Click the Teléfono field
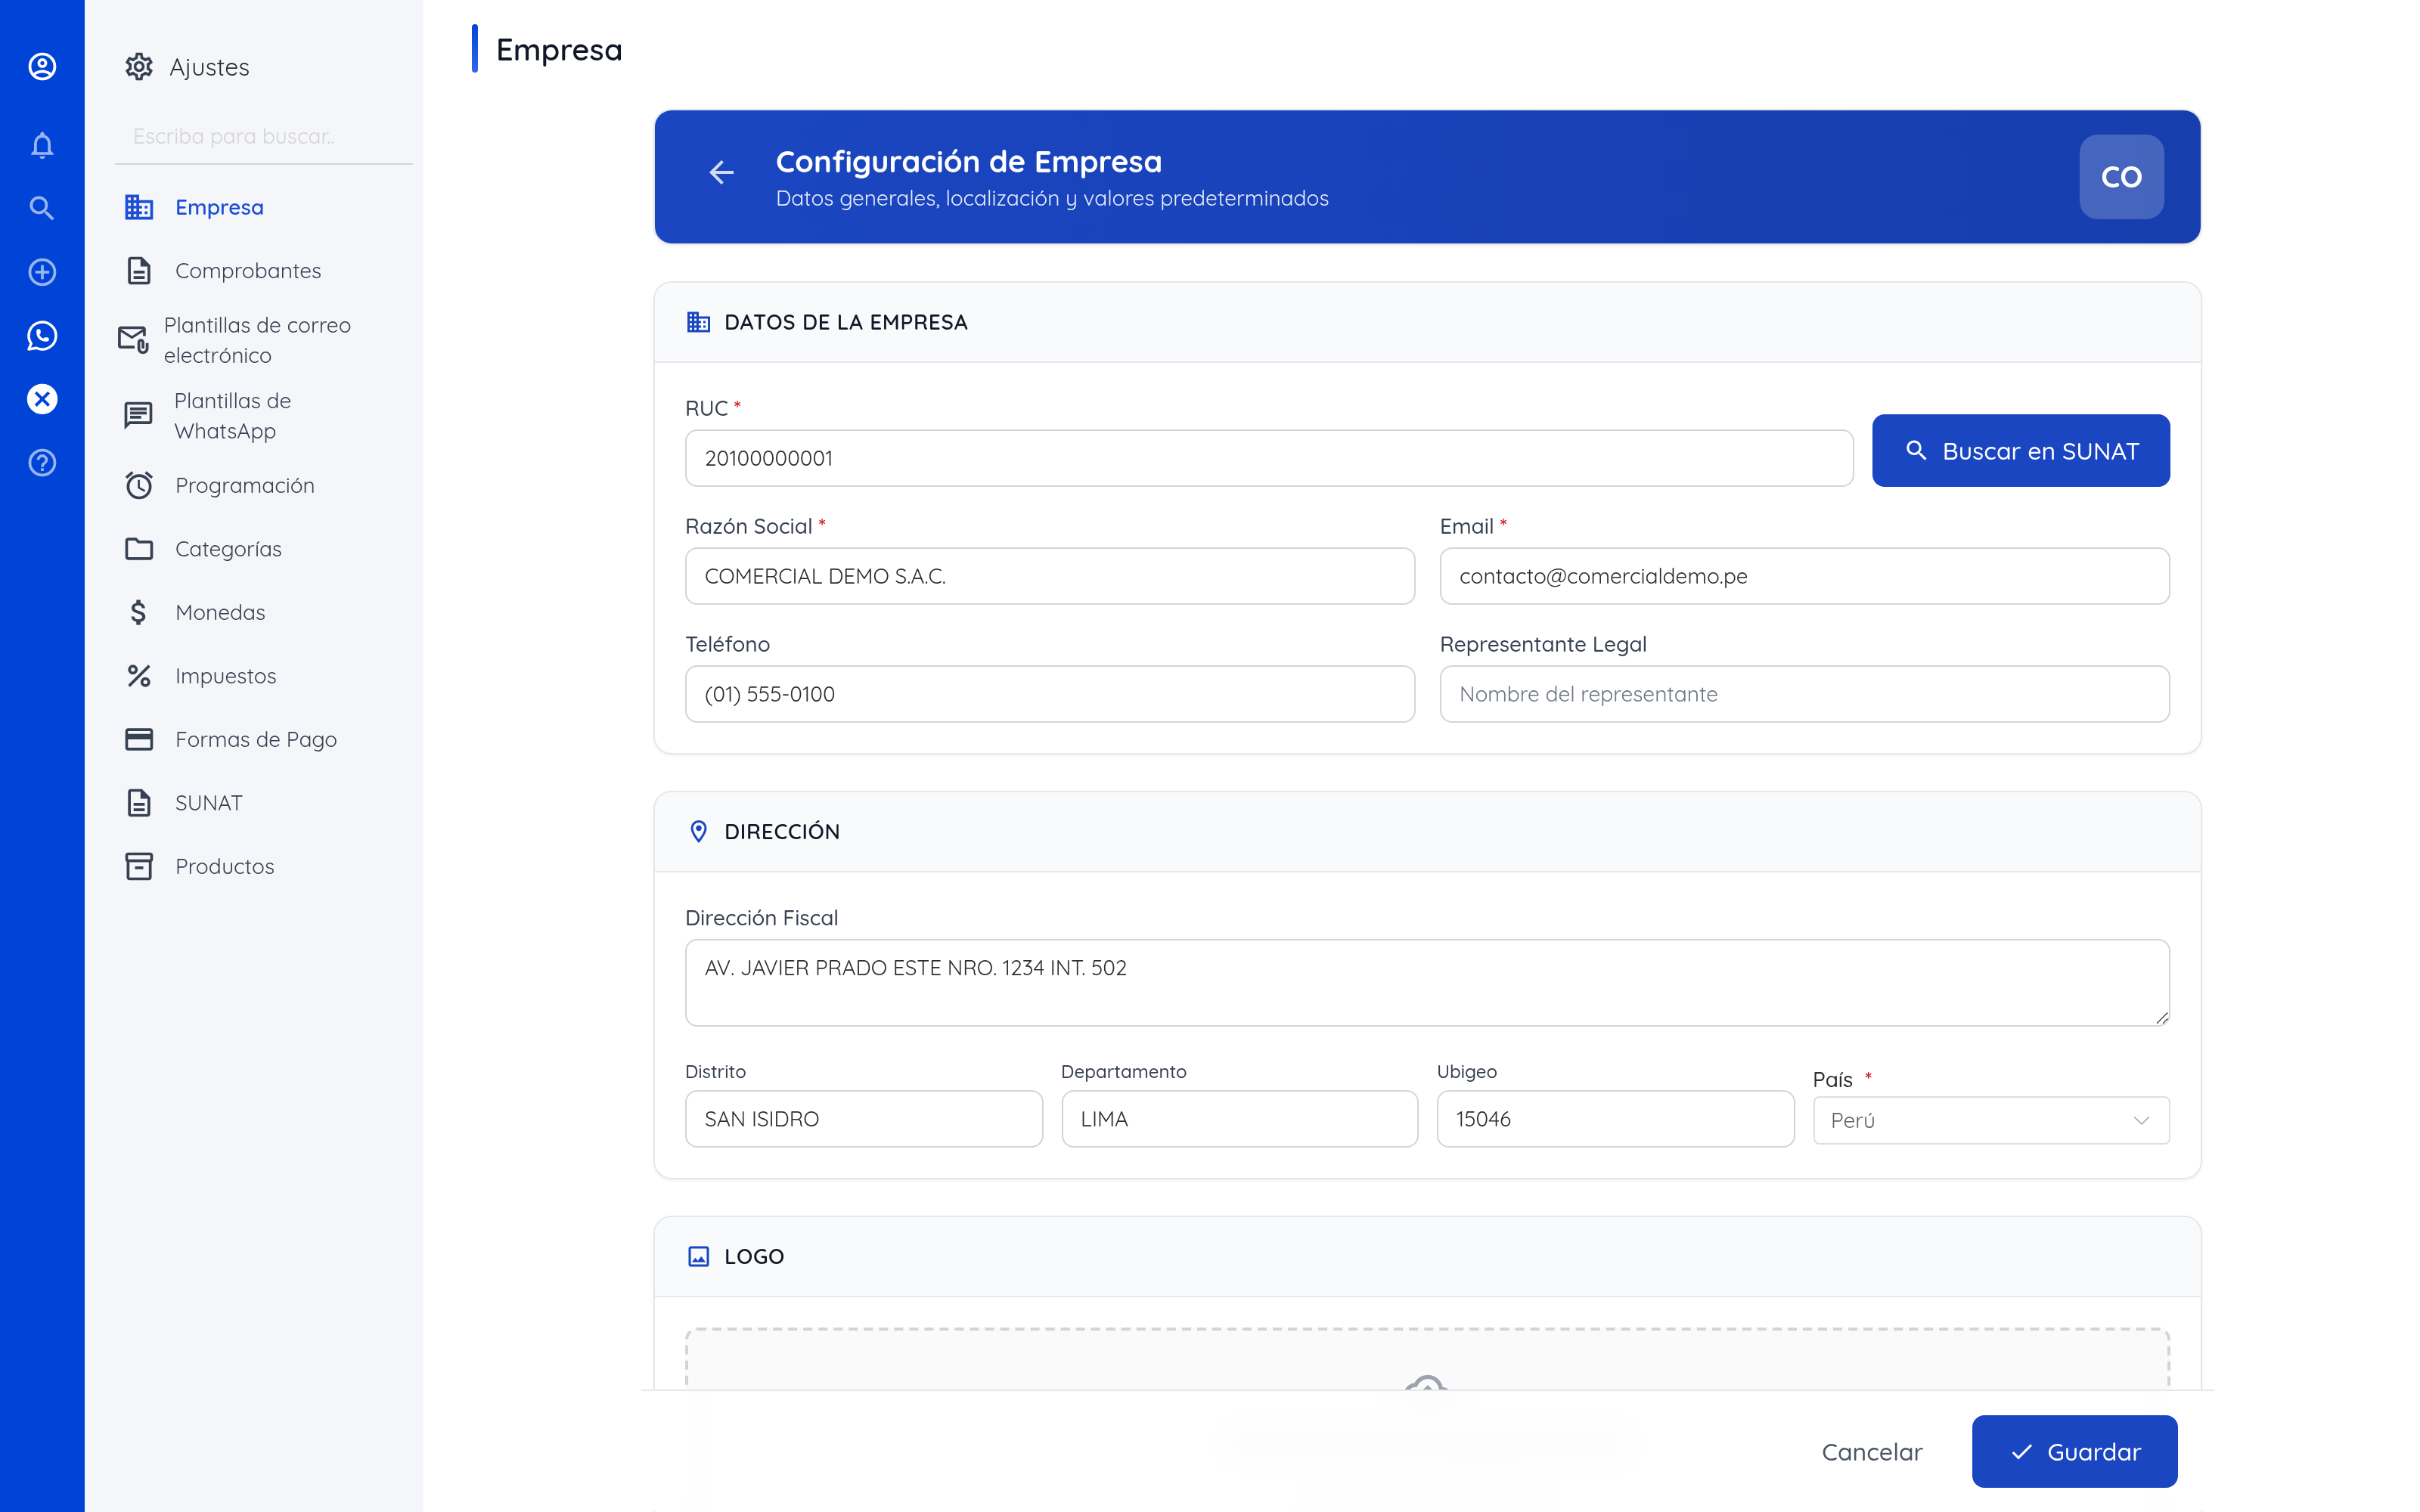Screen dimensions: 2420x1512 pos(1049,694)
